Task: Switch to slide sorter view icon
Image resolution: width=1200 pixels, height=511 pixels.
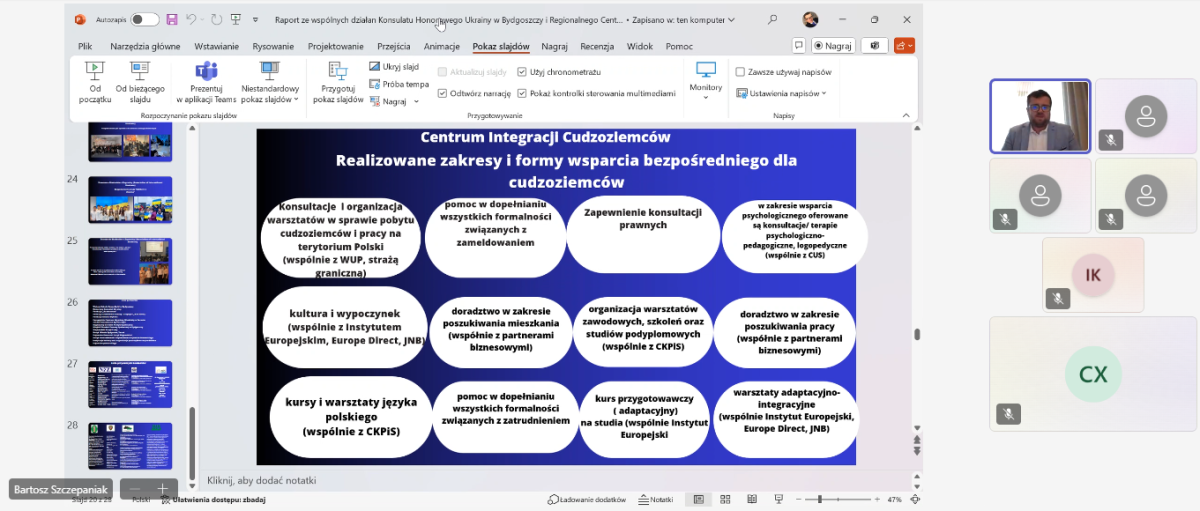Action: (x=724, y=499)
